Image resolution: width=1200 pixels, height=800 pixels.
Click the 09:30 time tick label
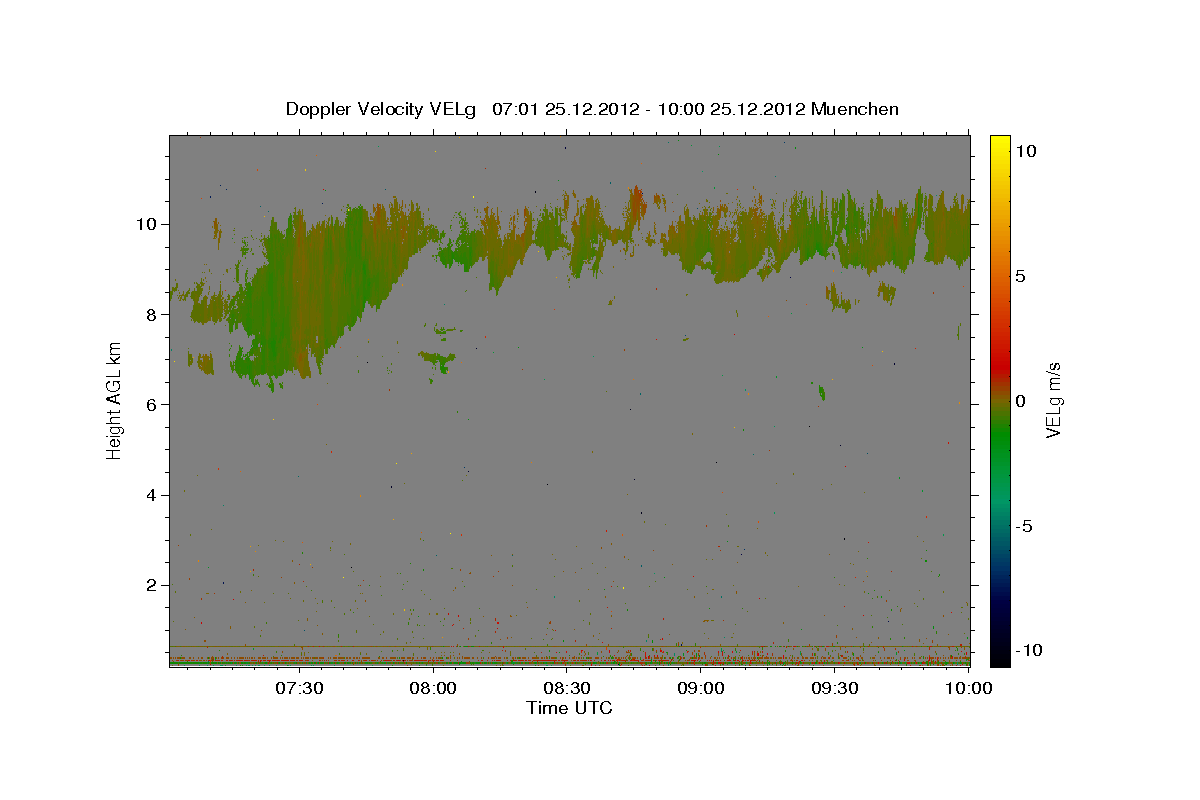coord(836,688)
